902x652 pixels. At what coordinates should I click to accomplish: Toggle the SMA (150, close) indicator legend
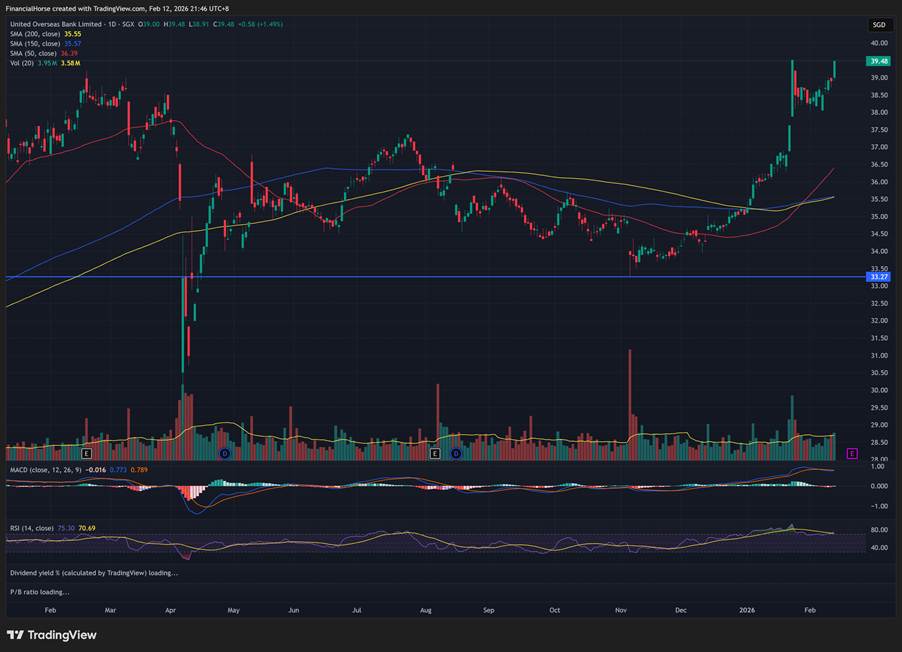point(33,43)
